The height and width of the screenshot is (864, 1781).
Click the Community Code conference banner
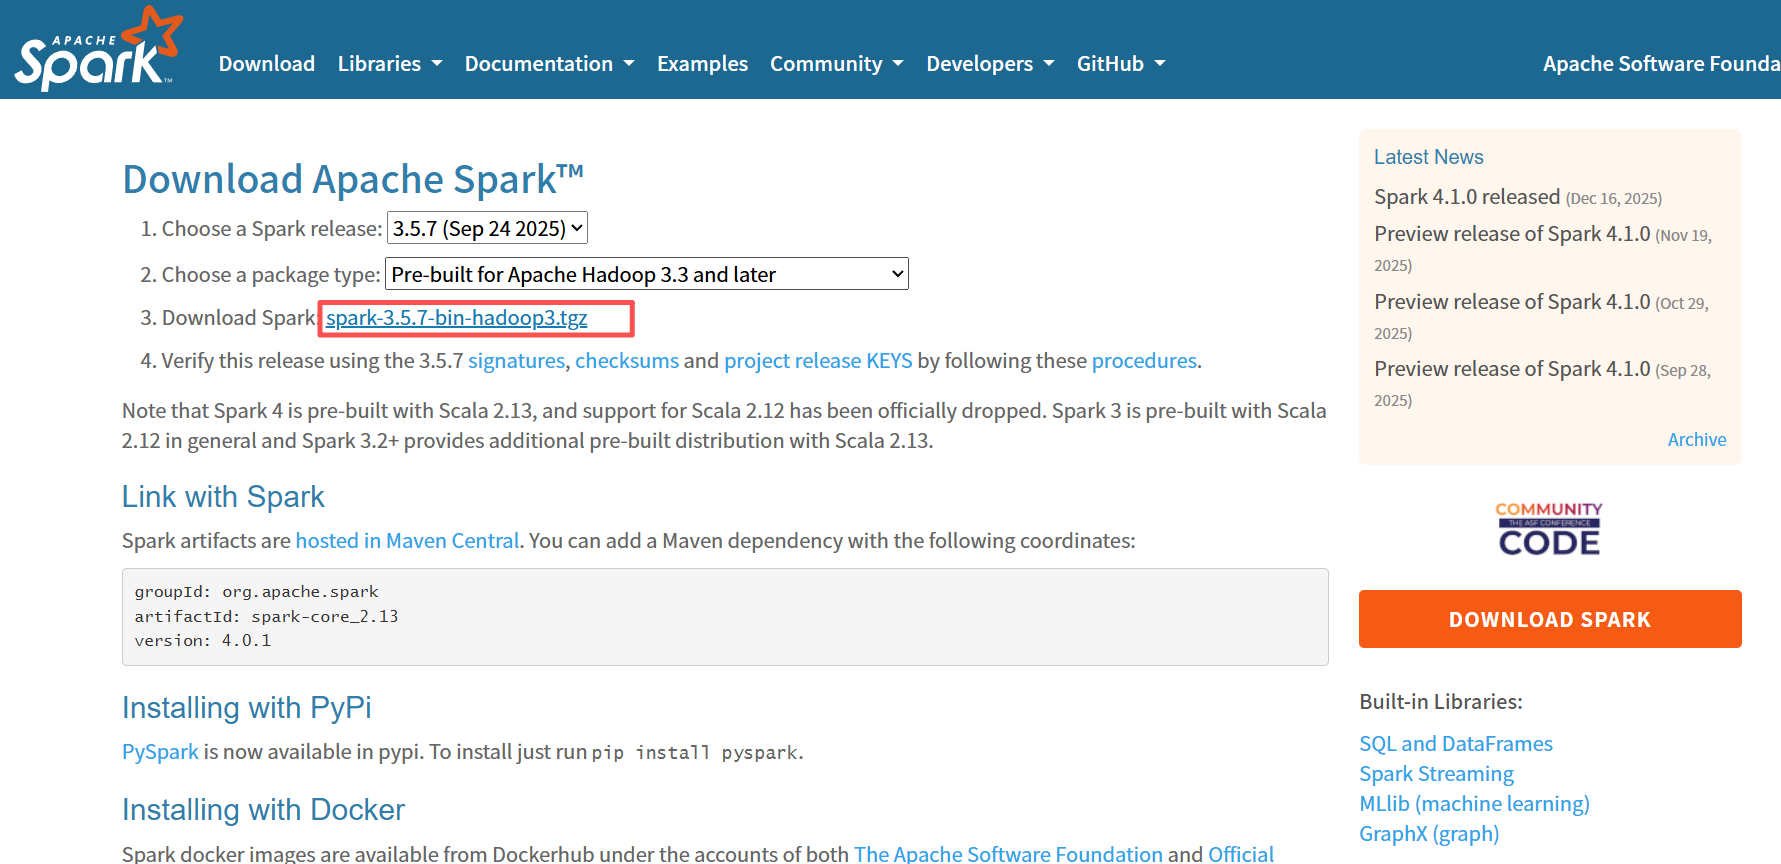coord(1549,529)
